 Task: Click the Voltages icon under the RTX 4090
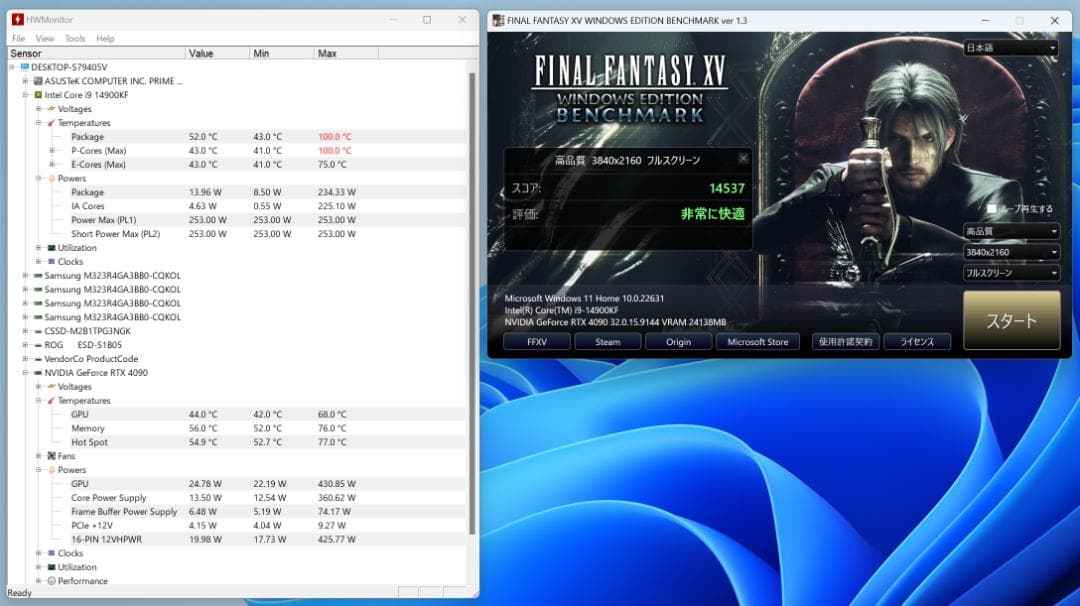point(50,386)
